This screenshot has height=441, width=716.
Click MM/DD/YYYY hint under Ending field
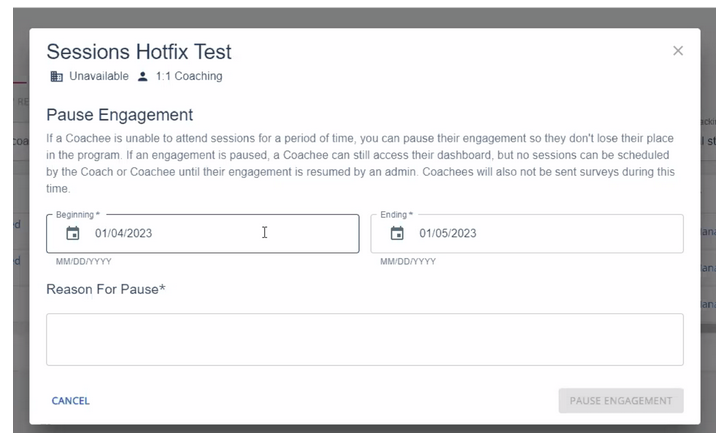408,262
